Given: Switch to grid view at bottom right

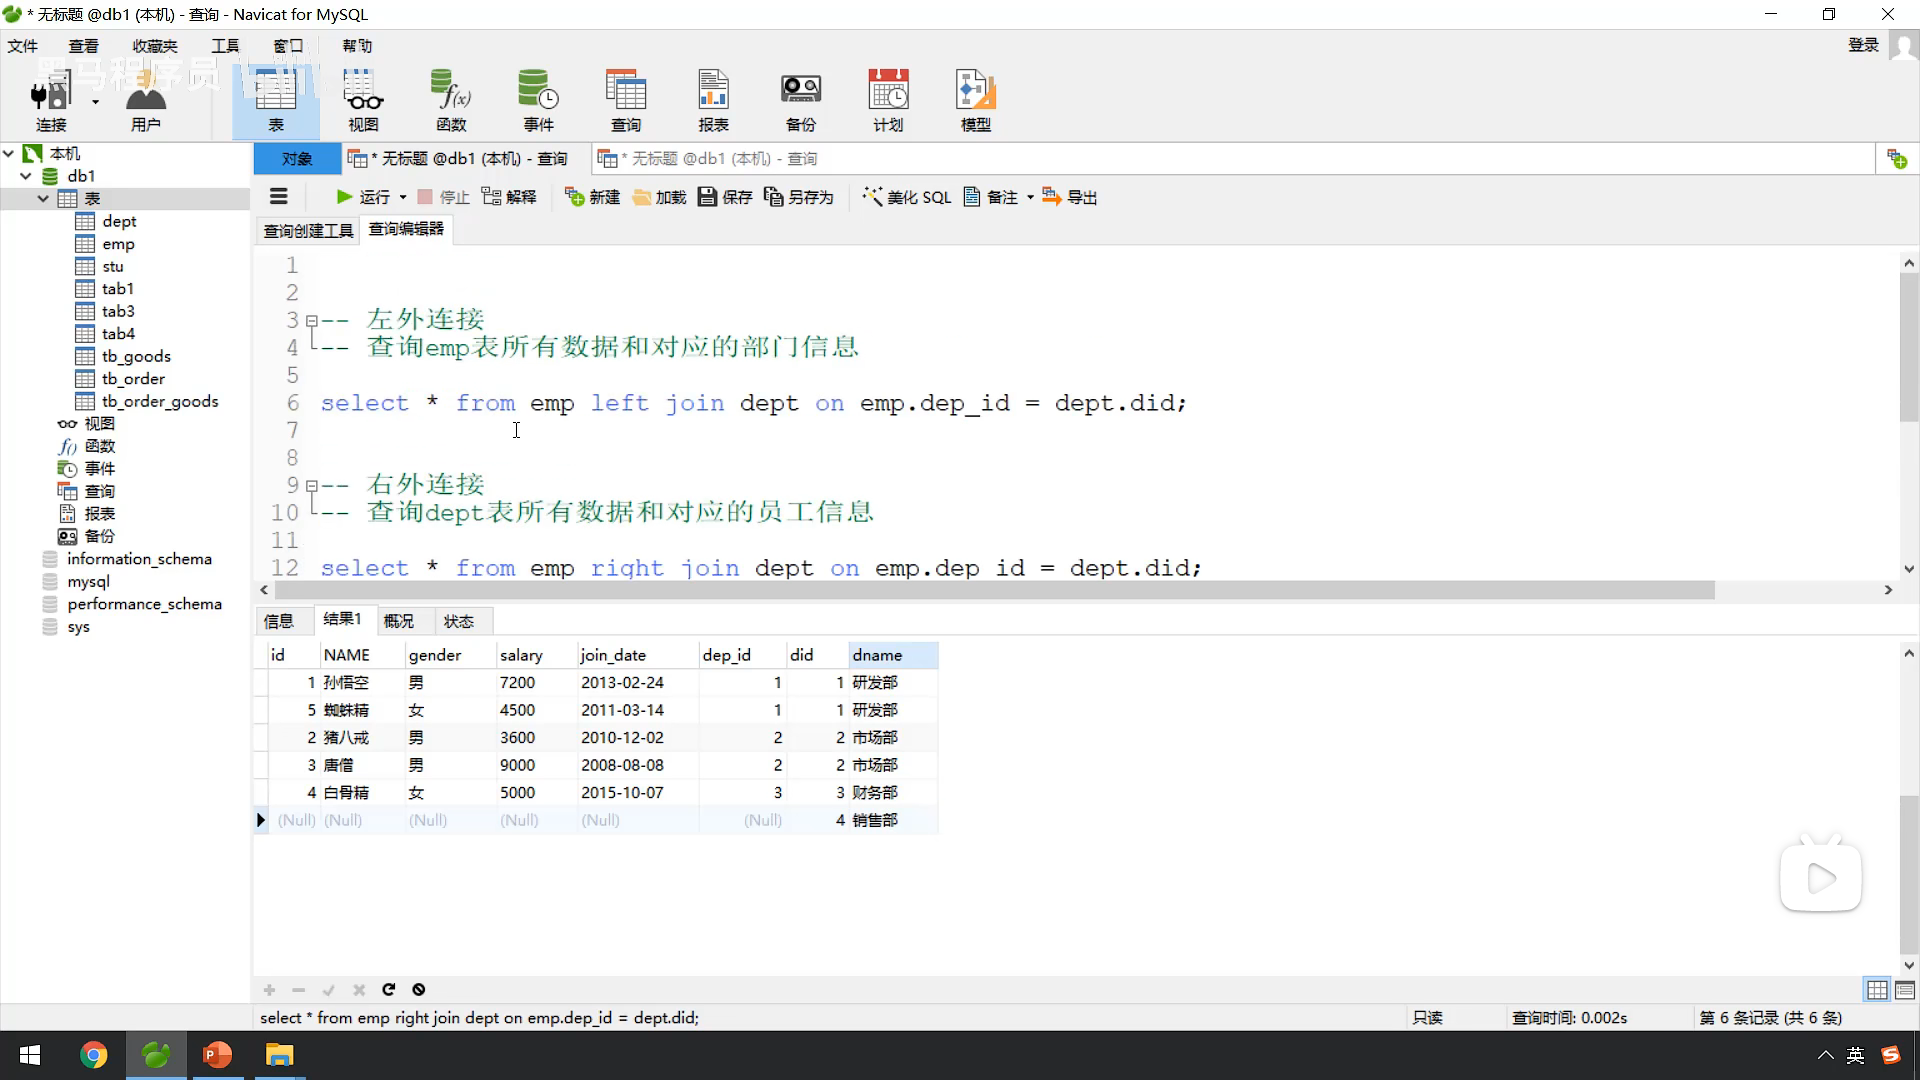Looking at the screenshot, I should [1877, 990].
